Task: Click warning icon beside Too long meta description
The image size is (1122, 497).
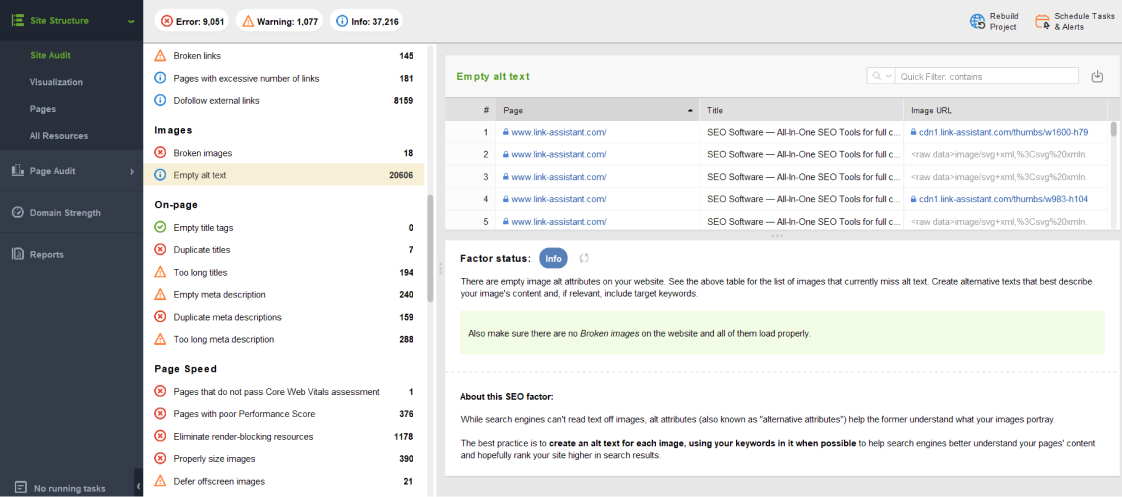Action: coord(160,339)
